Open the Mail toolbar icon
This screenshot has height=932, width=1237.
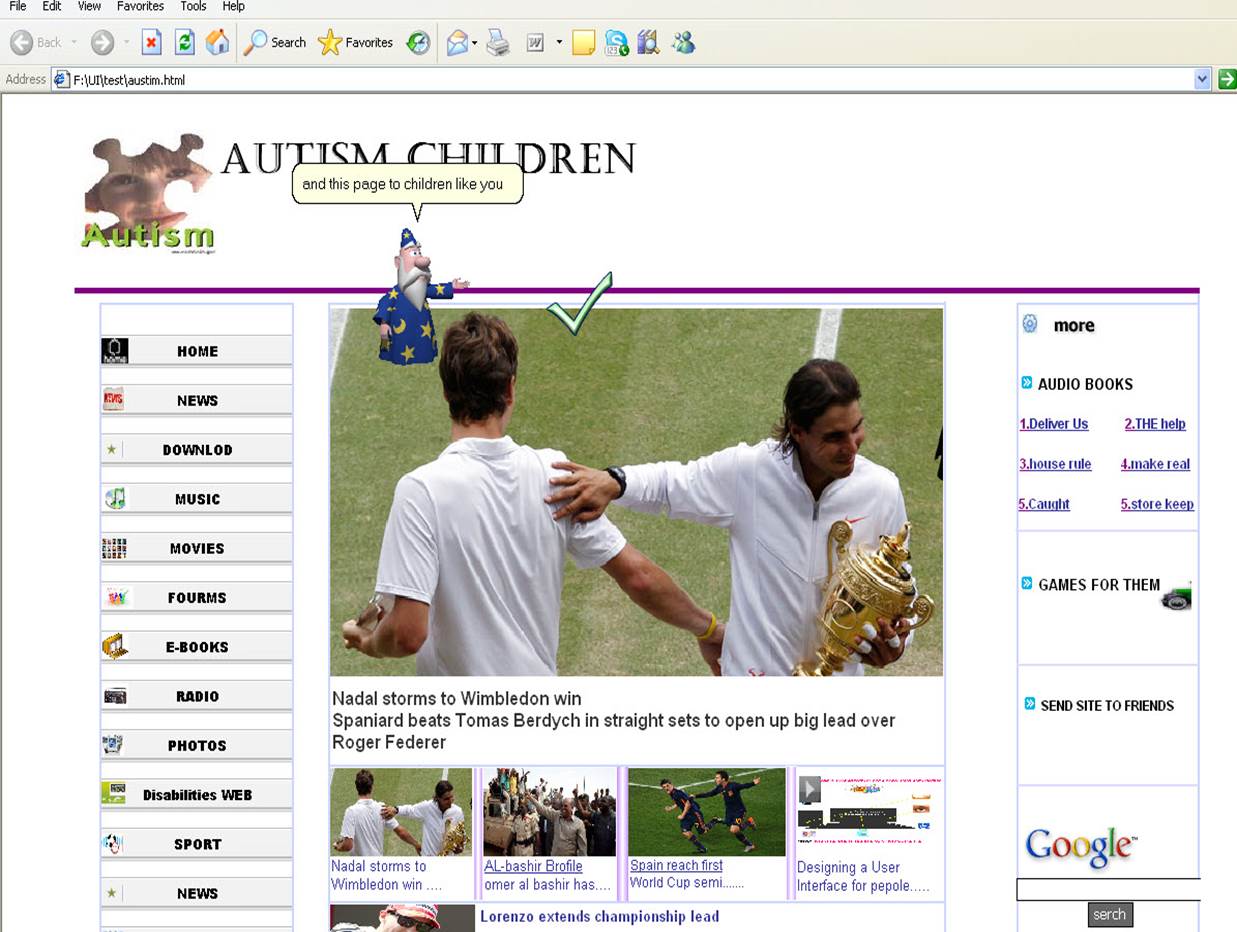coord(457,42)
